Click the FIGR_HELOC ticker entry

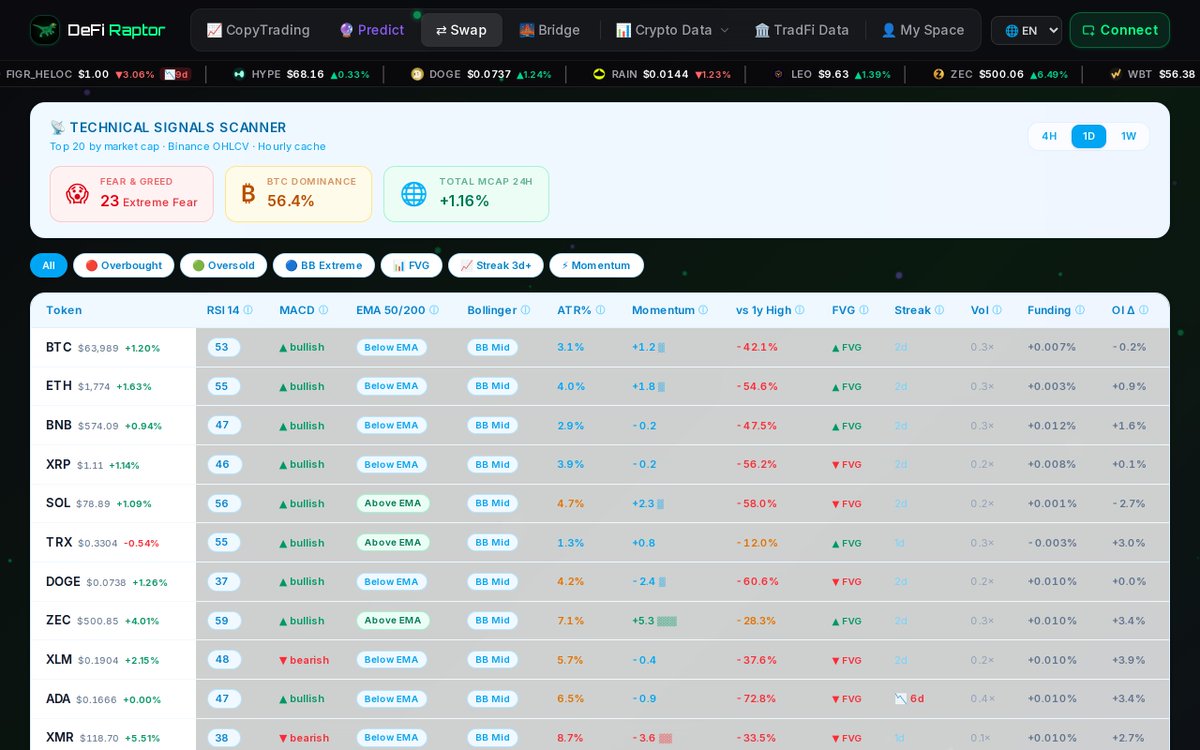coord(99,74)
